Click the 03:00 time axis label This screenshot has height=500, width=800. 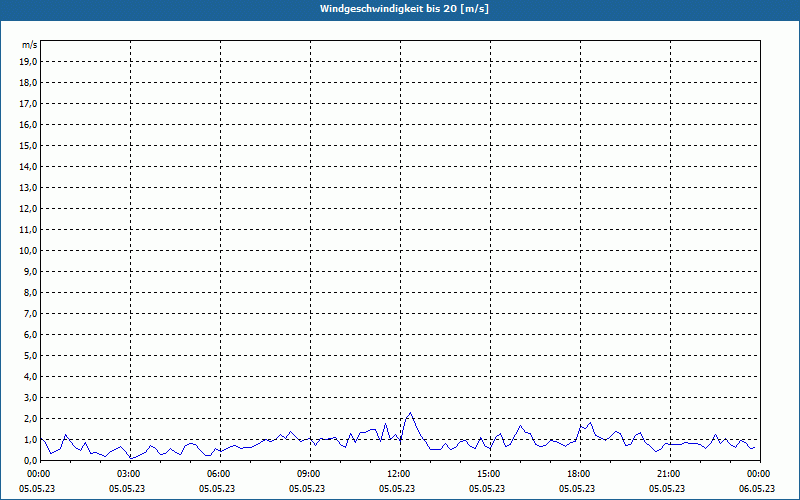pyautogui.click(x=131, y=474)
